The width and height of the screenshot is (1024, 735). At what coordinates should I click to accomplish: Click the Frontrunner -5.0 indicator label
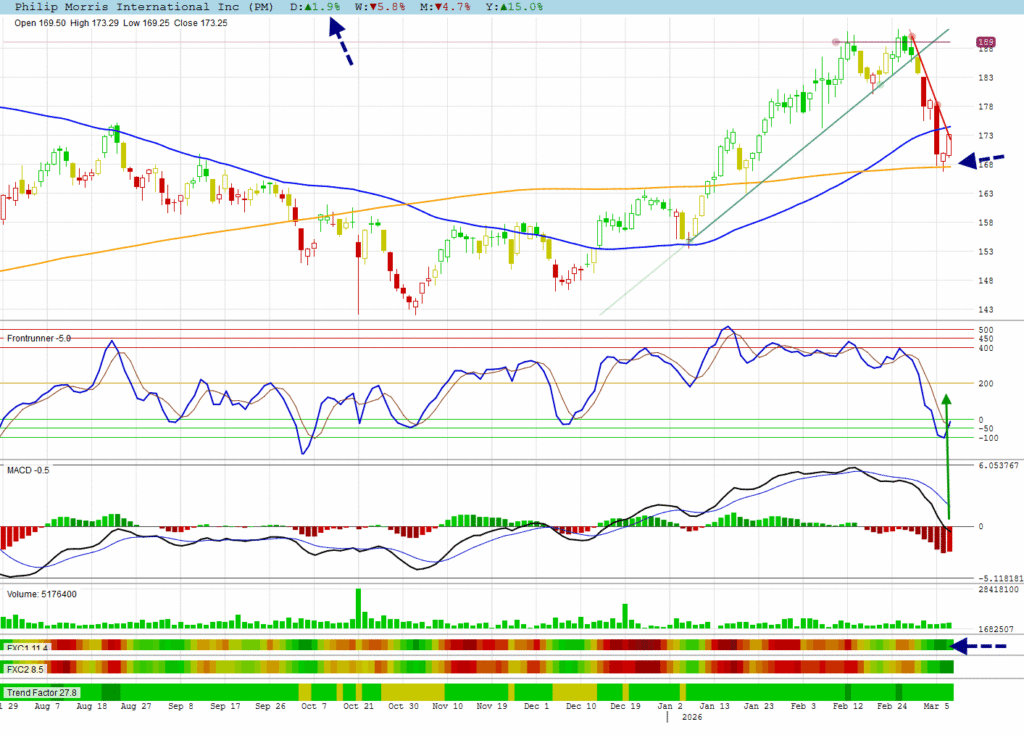point(40,338)
